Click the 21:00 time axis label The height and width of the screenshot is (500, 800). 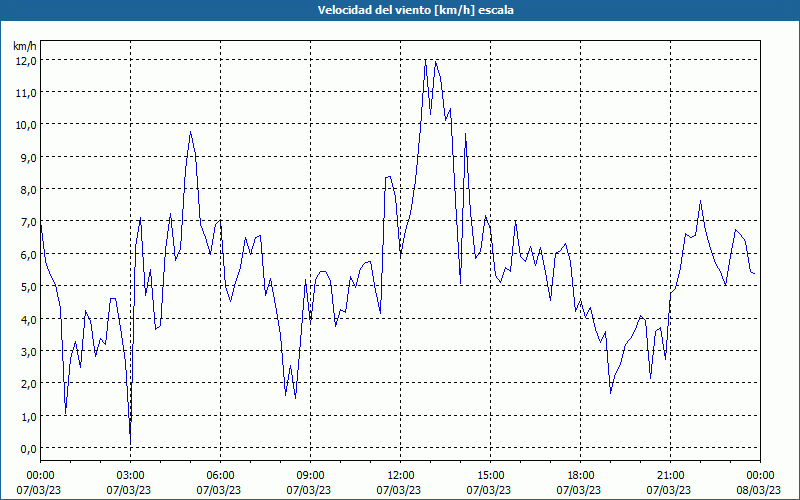670,476
